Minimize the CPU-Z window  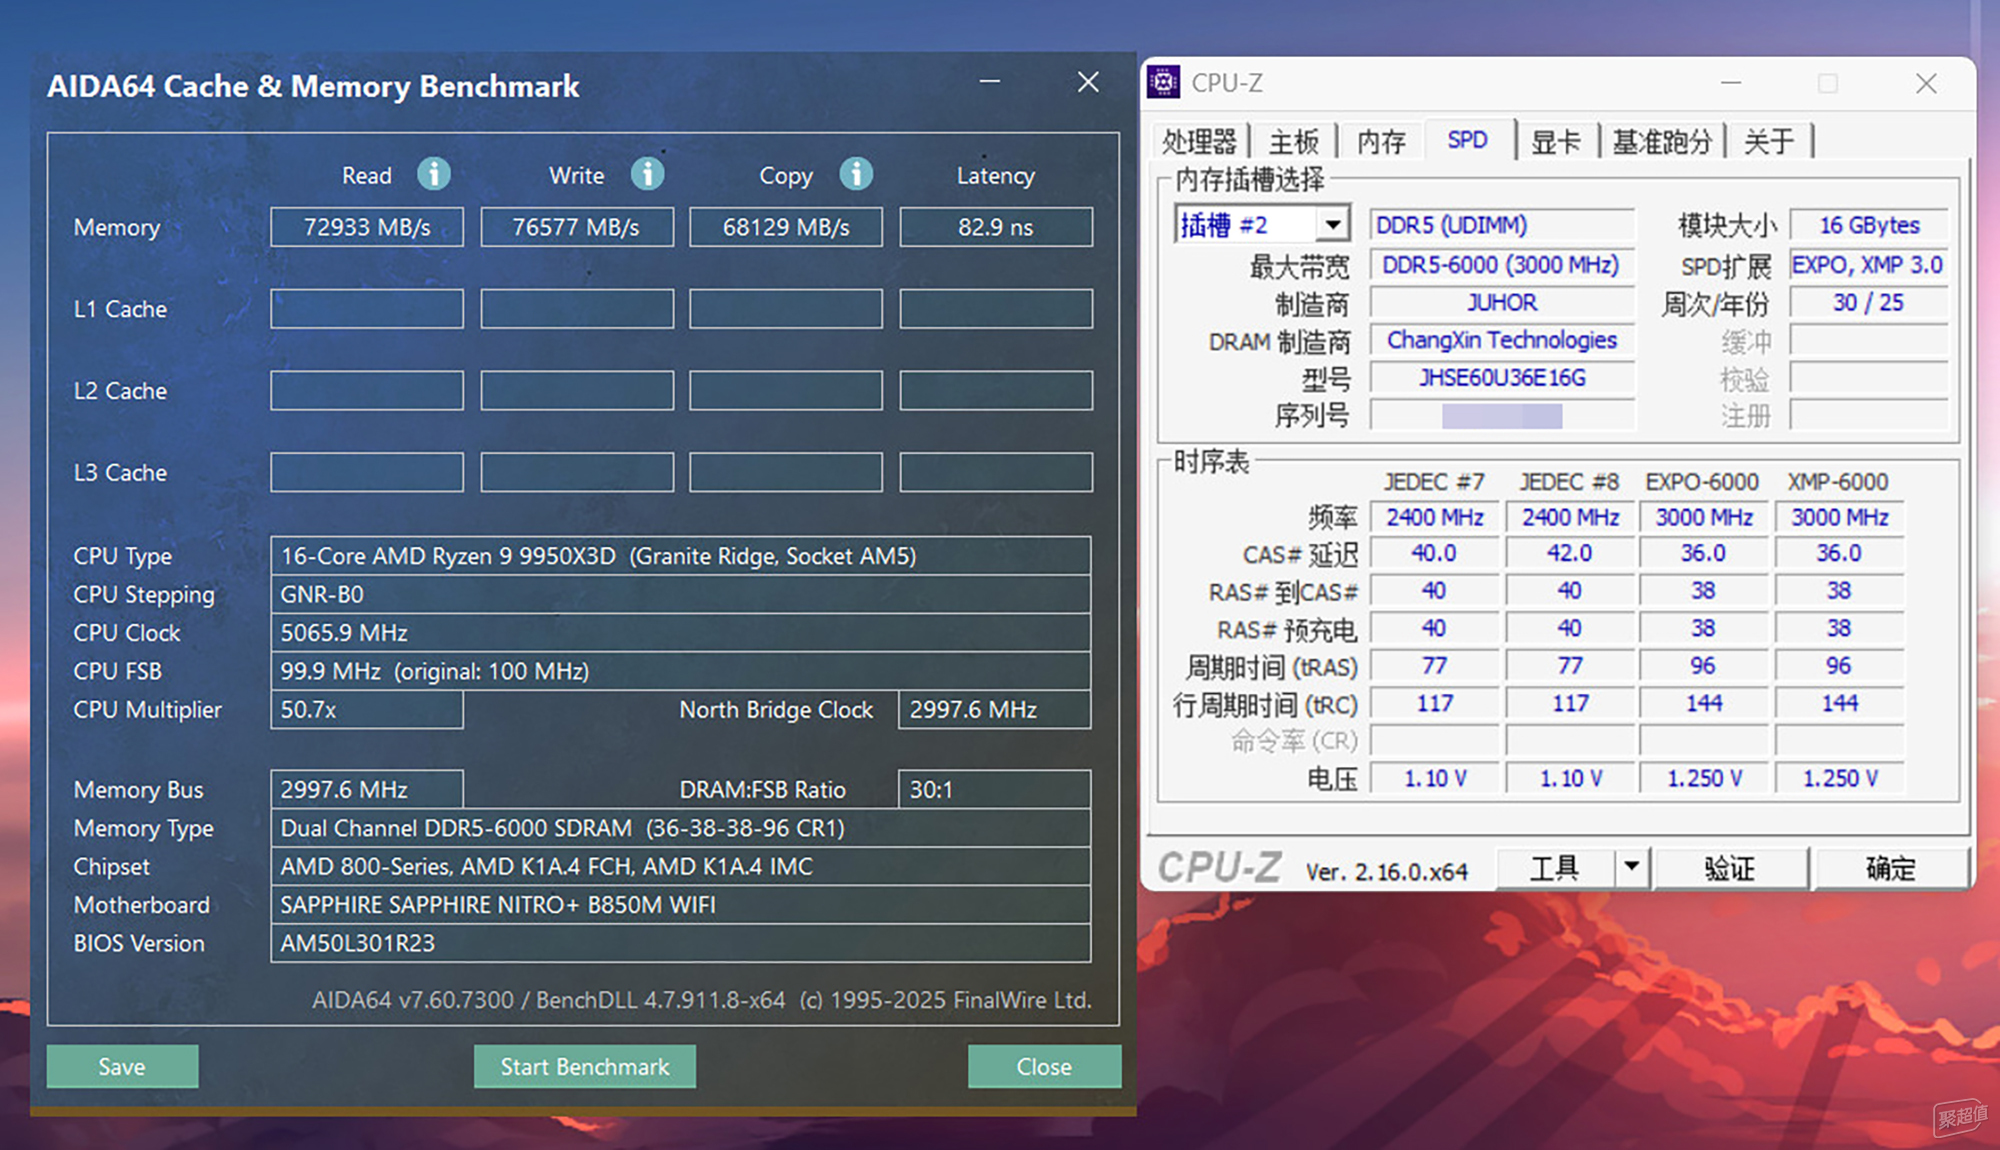[x=1731, y=83]
